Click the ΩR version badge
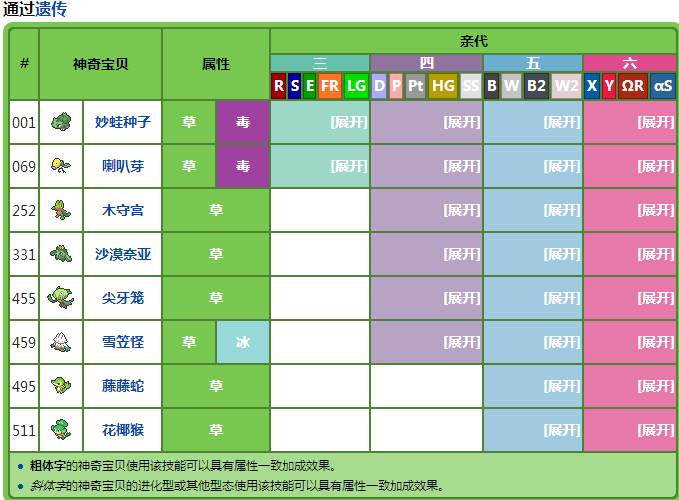The height and width of the screenshot is (500, 679). pyautogui.click(x=633, y=86)
